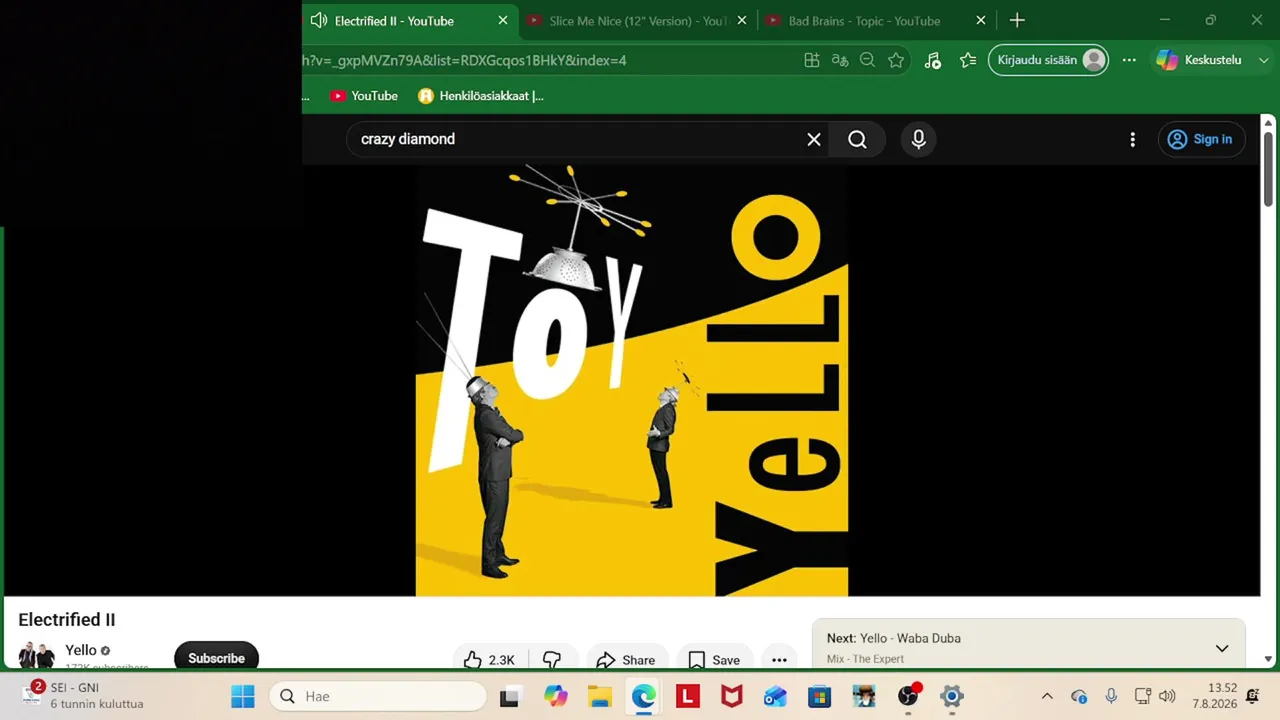Open the Yello channel avatar
1280x720 pixels.
point(37,655)
